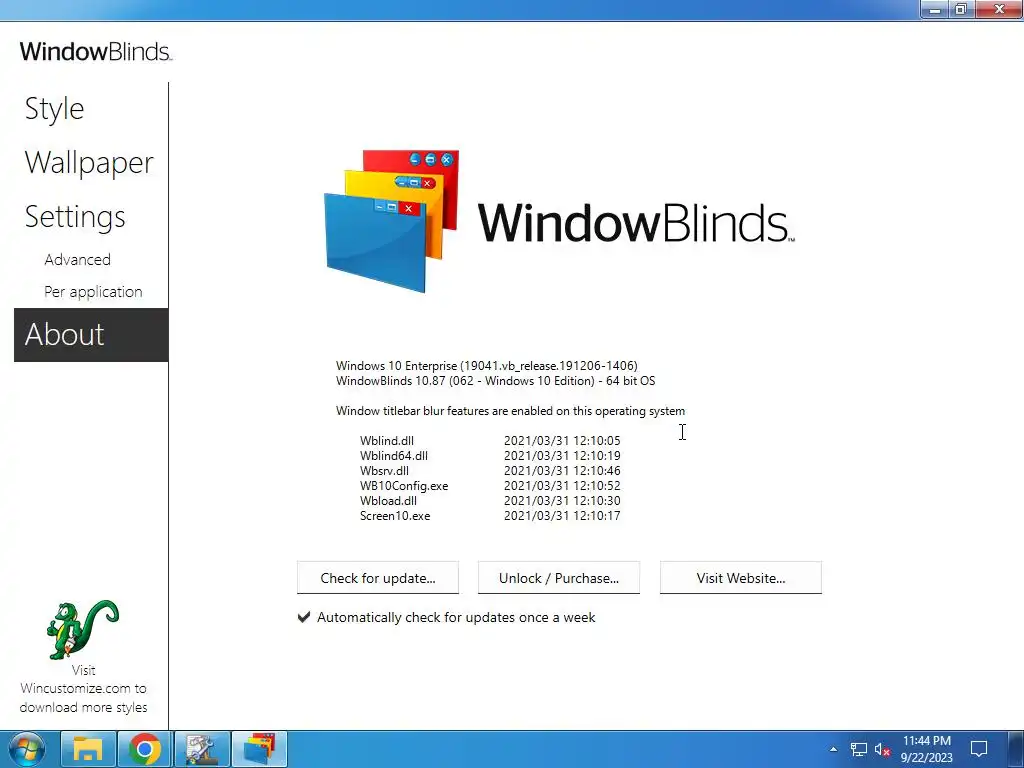The height and width of the screenshot is (768, 1024).
Task: Click the muted volume tray icon
Action: 882,750
